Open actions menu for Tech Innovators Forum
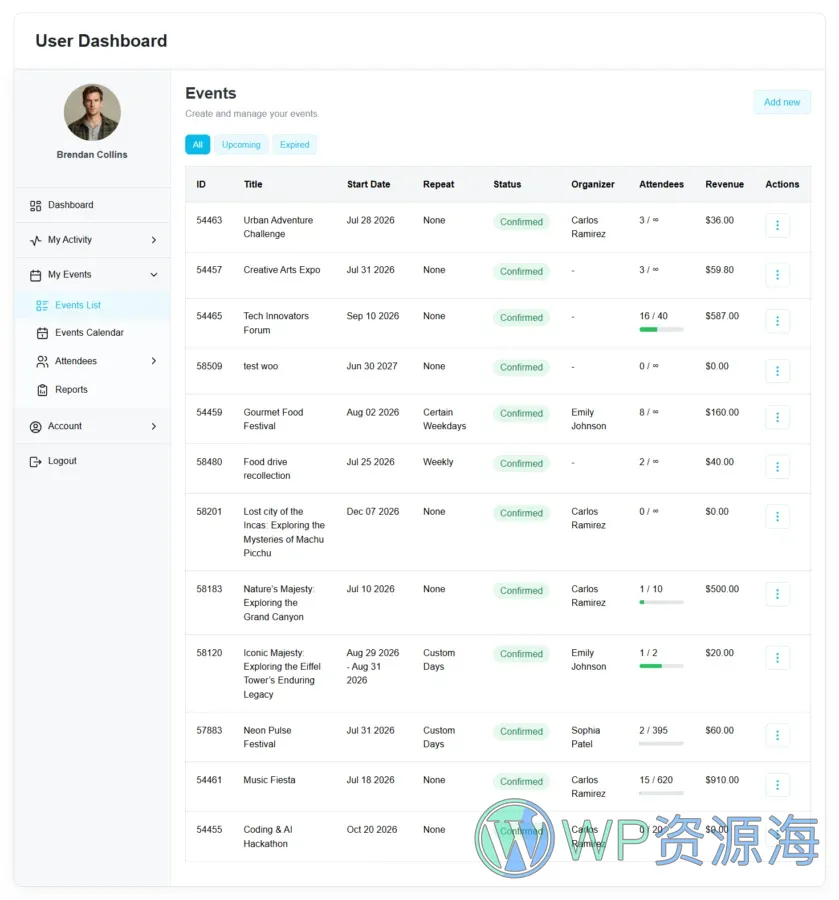This screenshot has width=839, height=900. click(x=777, y=321)
